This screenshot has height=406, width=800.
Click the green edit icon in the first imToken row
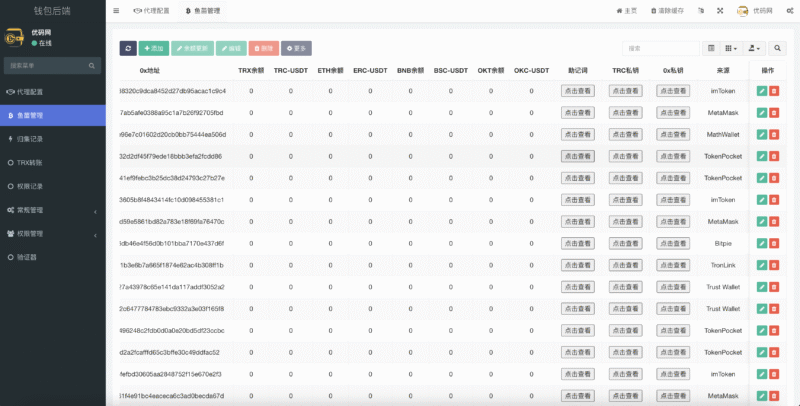pos(762,91)
